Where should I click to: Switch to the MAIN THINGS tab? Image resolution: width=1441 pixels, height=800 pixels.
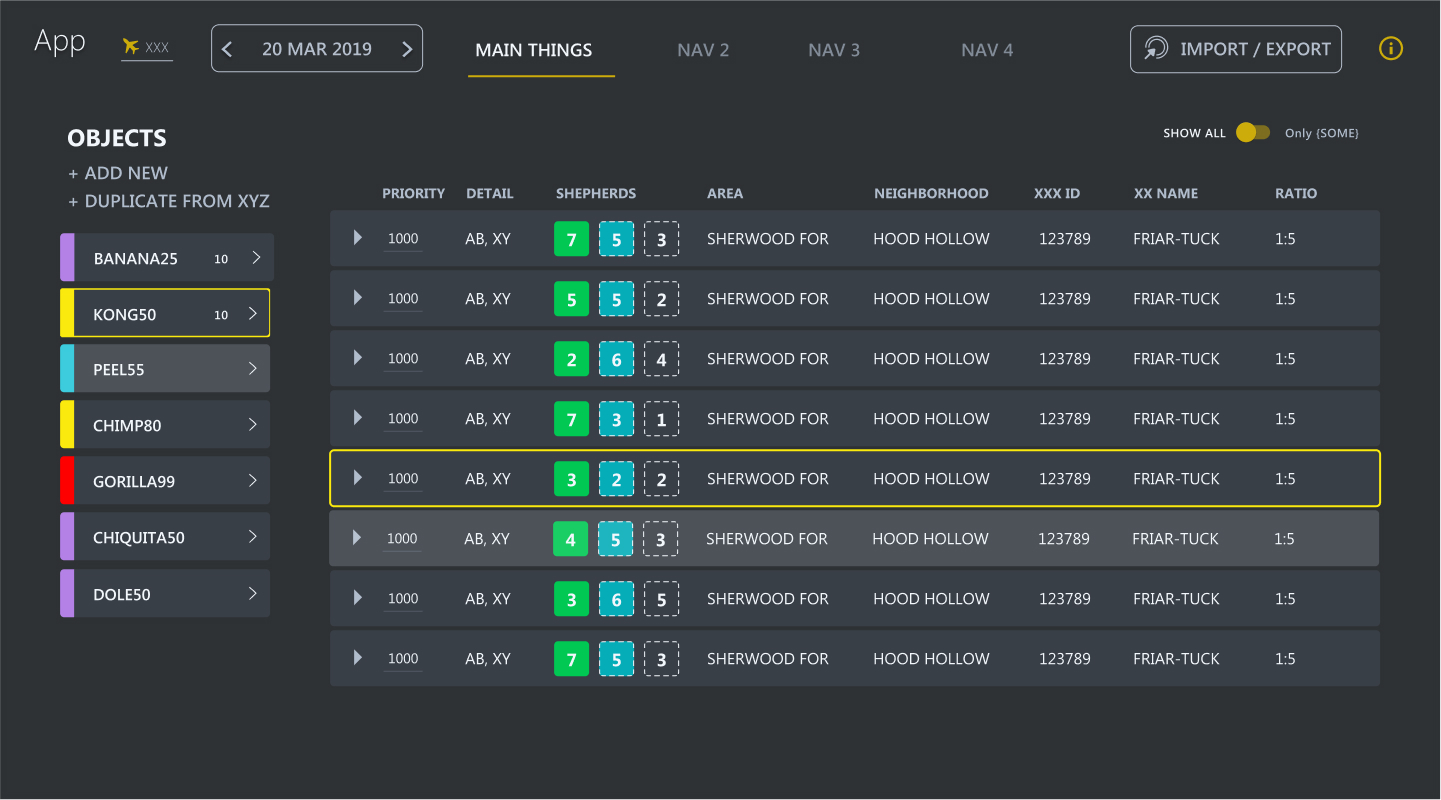pos(534,50)
